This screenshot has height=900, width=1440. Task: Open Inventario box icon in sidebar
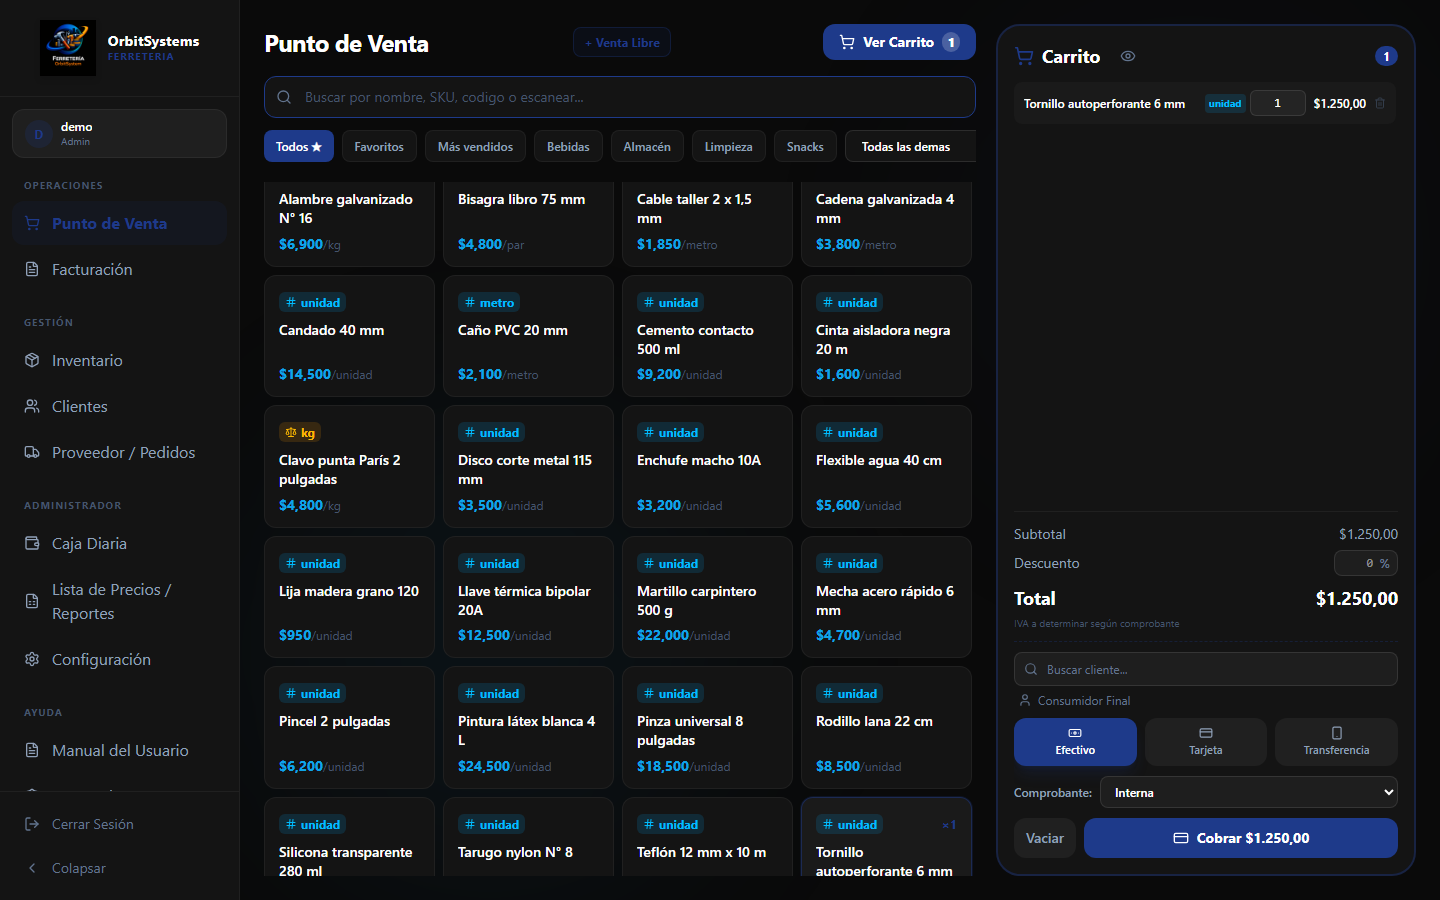click(32, 360)
